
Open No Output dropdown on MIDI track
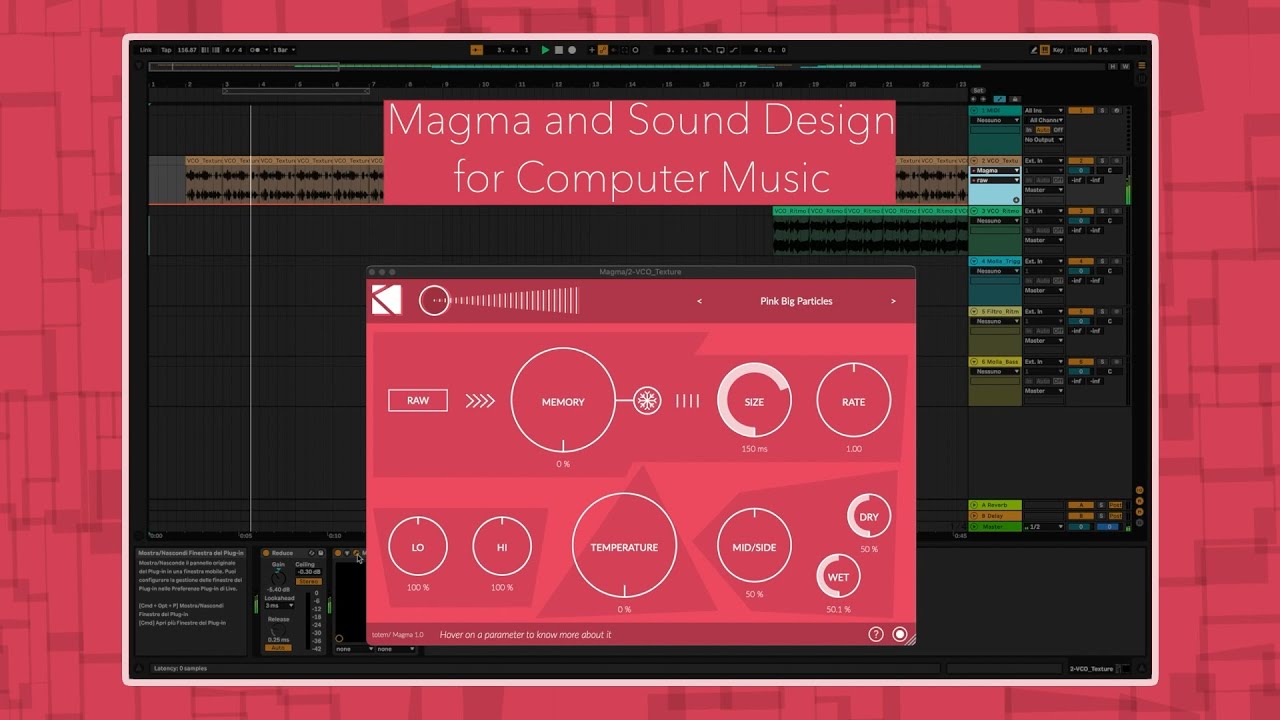(x=1044, y=139)
